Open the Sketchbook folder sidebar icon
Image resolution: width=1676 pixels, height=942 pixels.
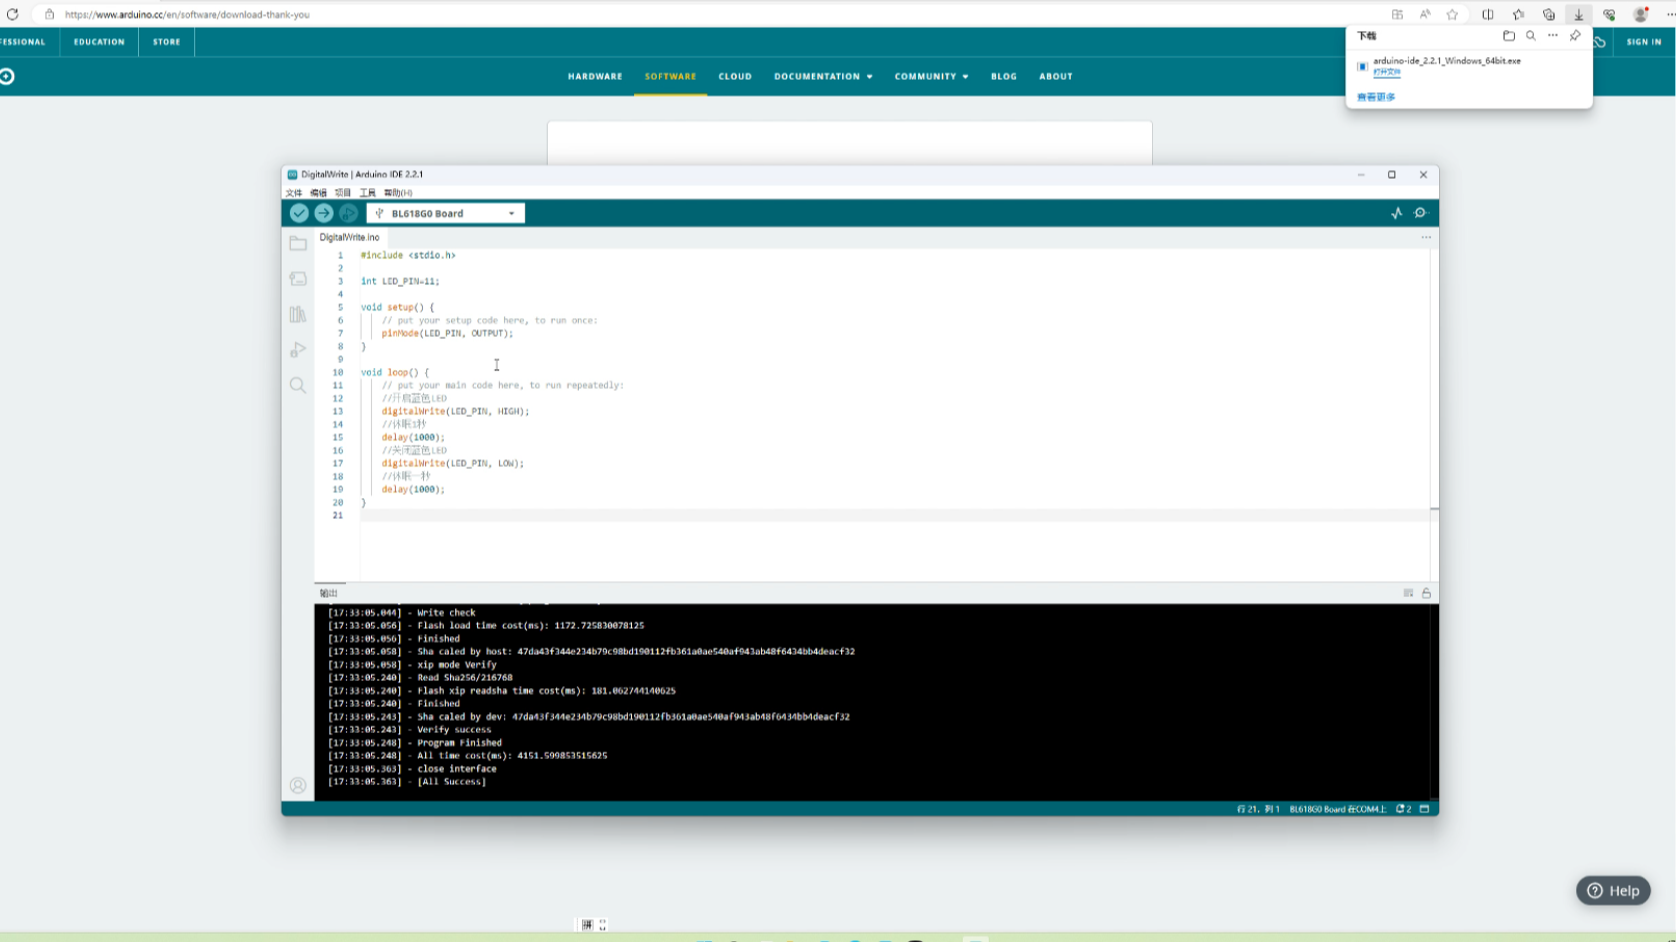point(298,243)
